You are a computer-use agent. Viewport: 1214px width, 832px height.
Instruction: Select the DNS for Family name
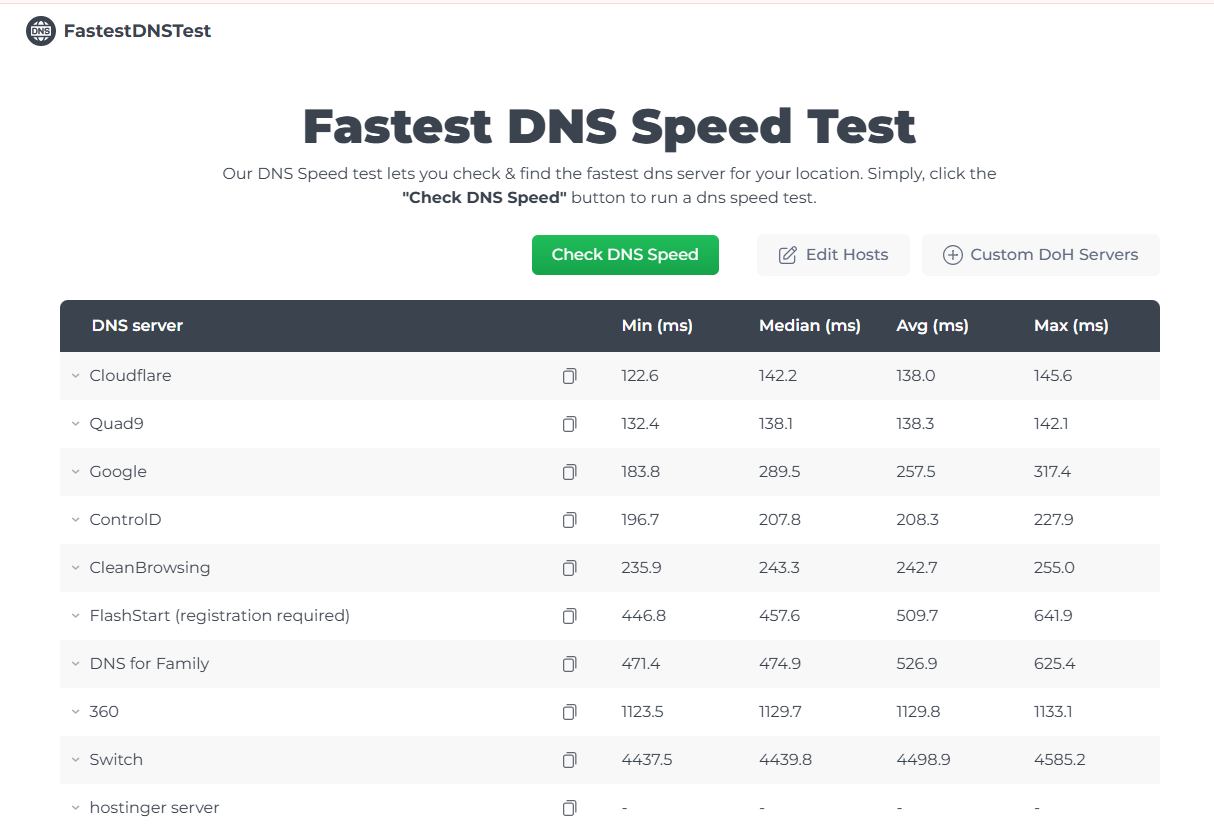click(149, 664)
